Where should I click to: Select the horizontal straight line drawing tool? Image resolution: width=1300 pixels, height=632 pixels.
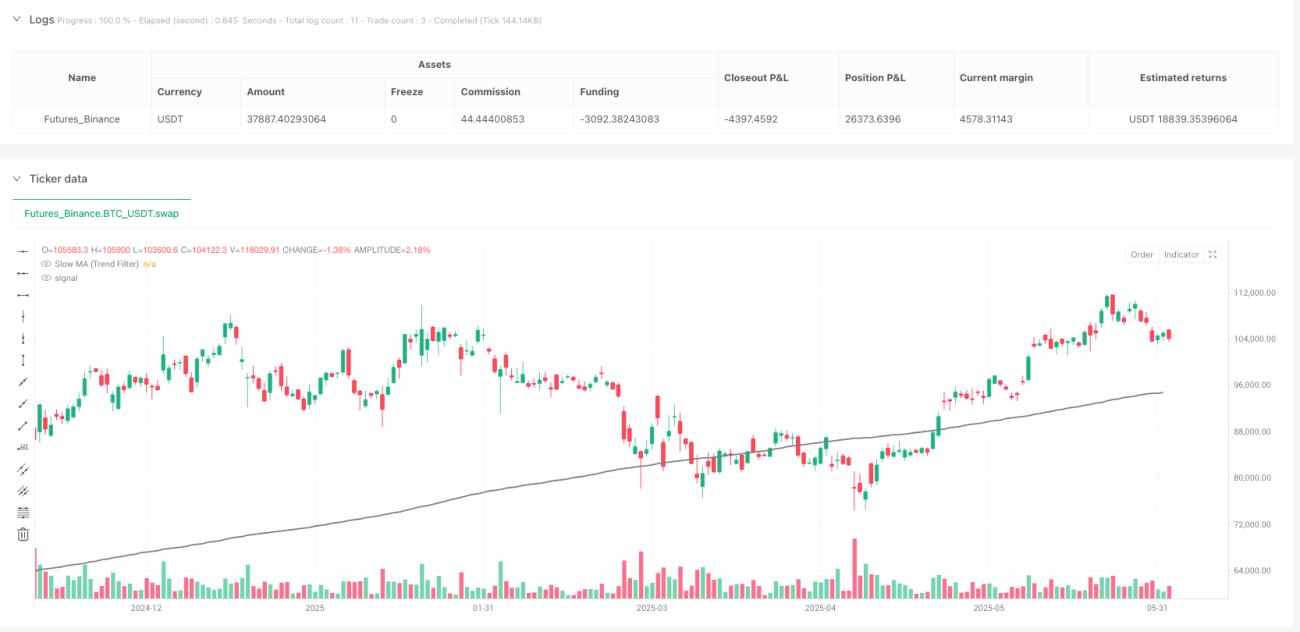click(23, 250)
